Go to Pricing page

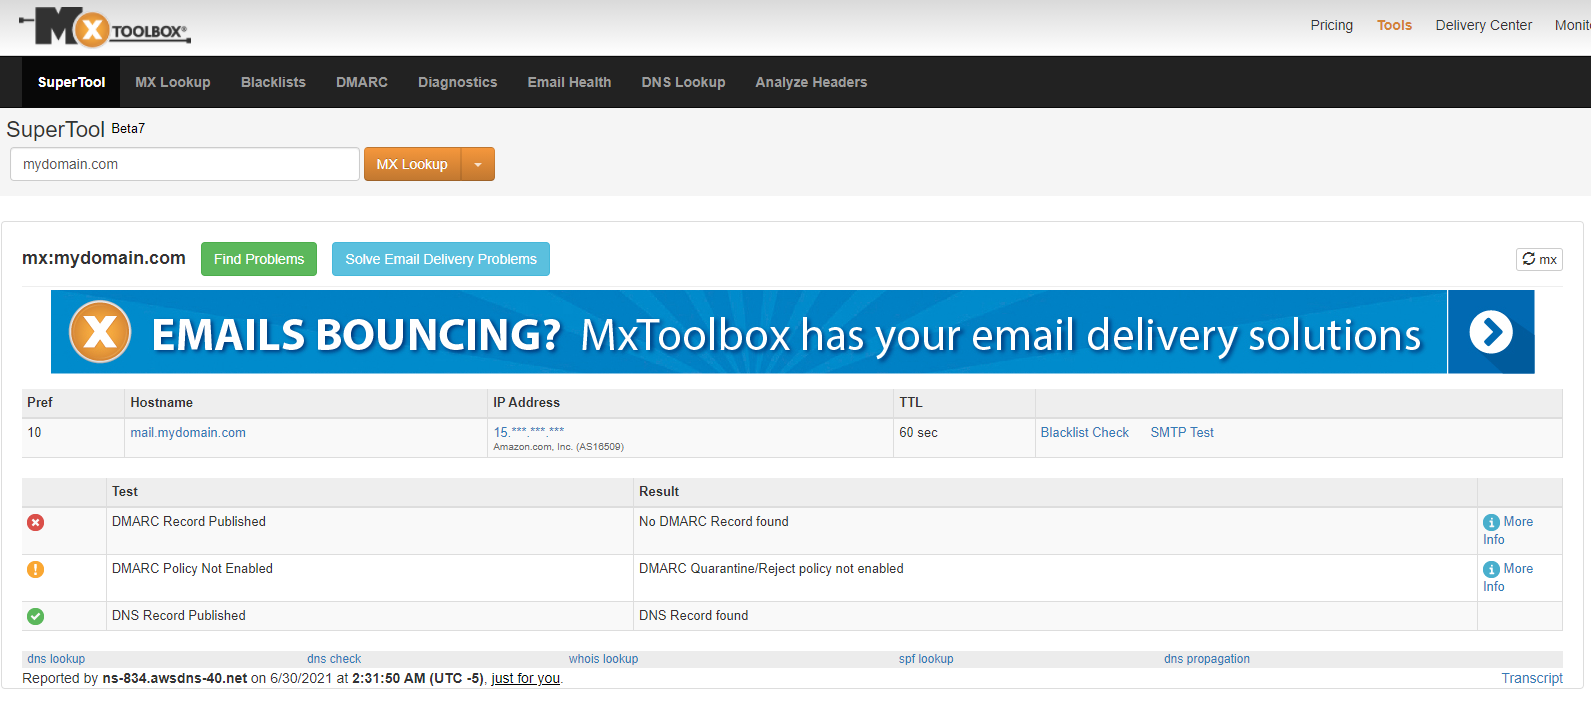(x=1331, y=25)
